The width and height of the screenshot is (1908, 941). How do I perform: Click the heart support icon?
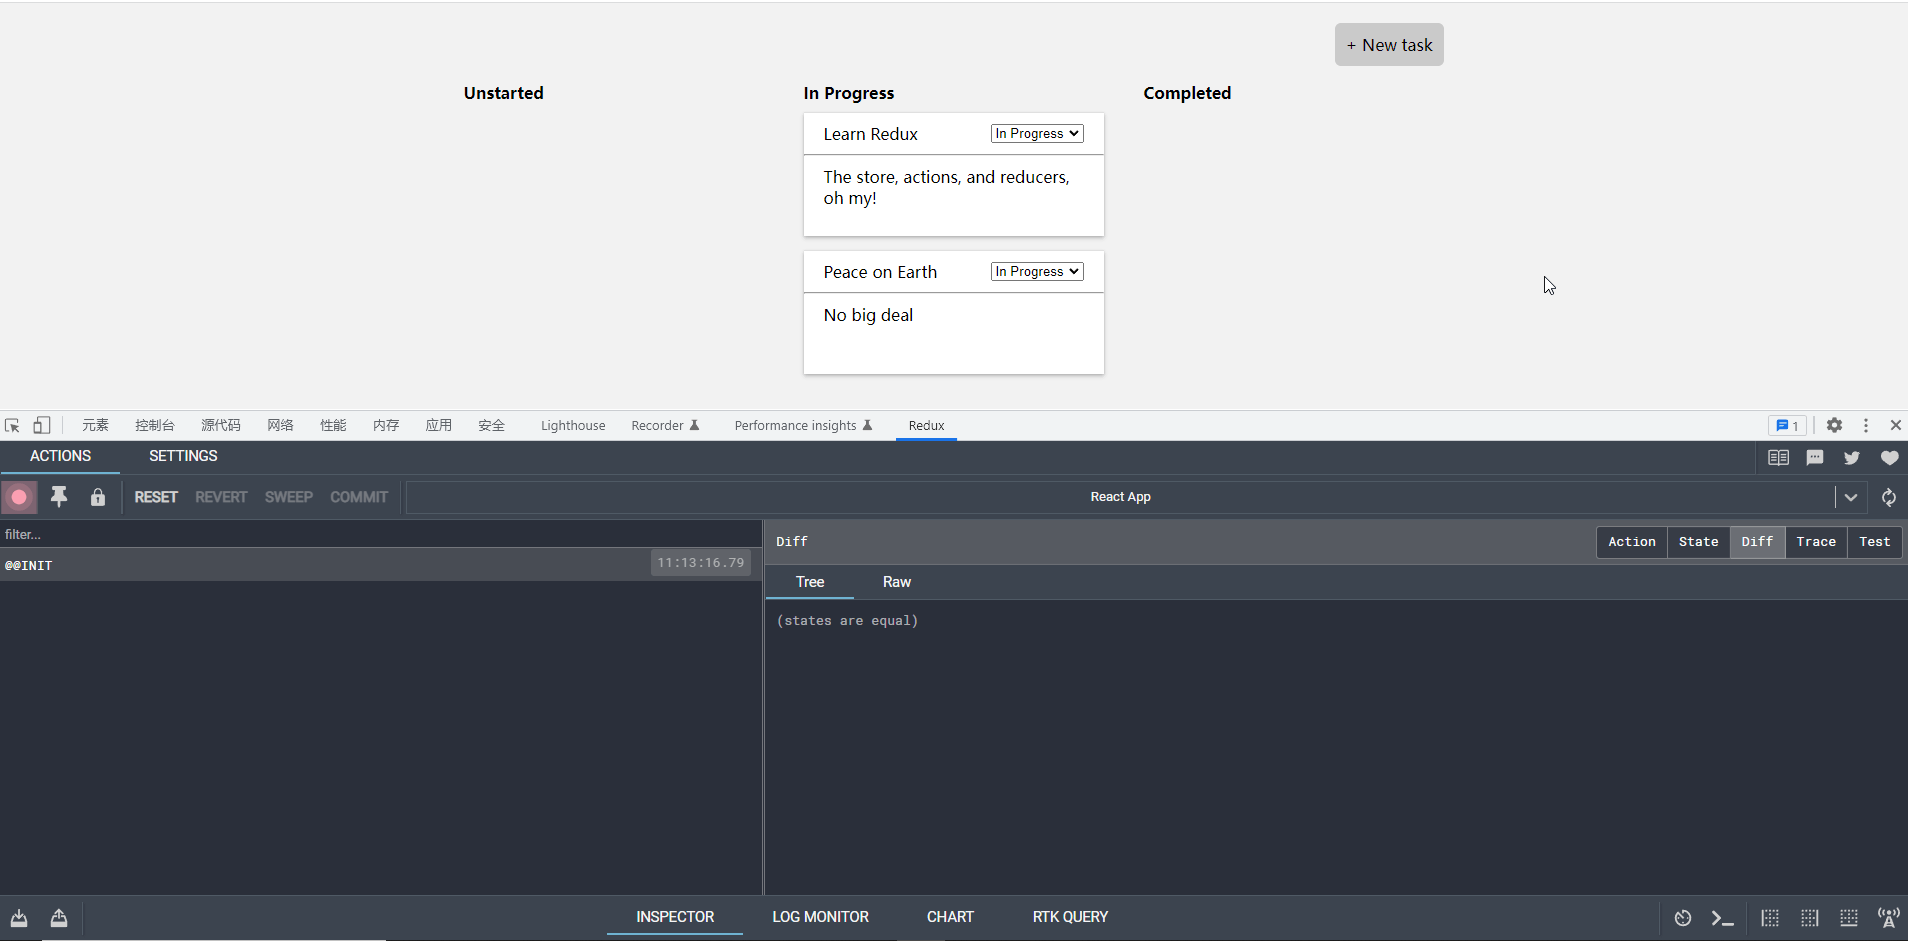point(1889,458)
